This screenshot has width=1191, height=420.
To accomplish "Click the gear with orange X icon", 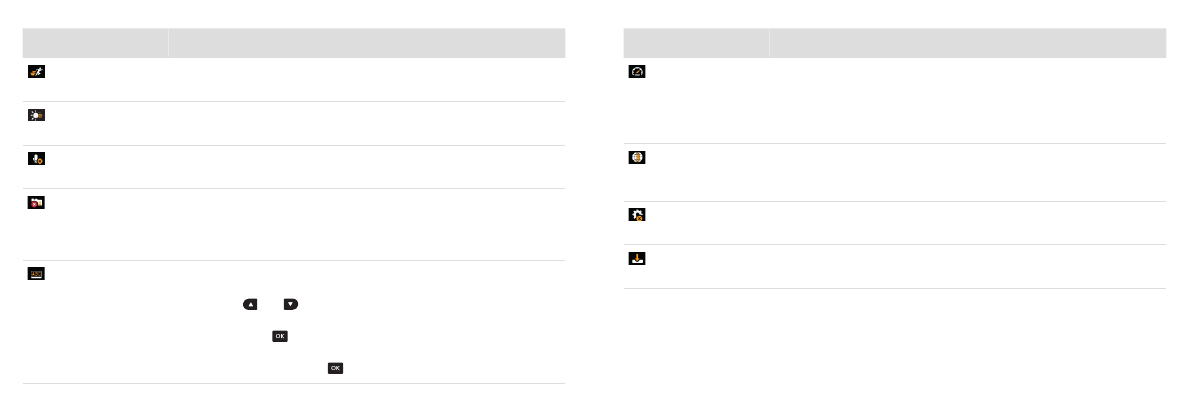I will click(x=637, y=215).
